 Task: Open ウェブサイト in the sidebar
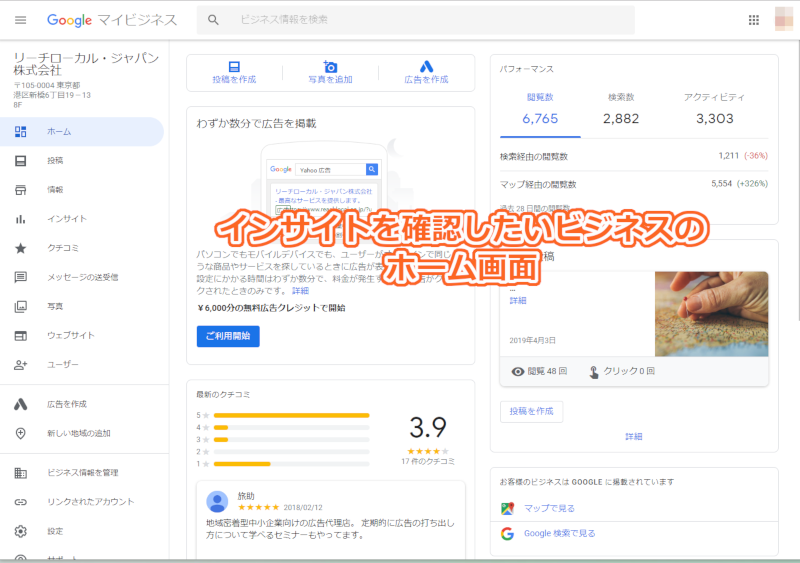(71, 335)
